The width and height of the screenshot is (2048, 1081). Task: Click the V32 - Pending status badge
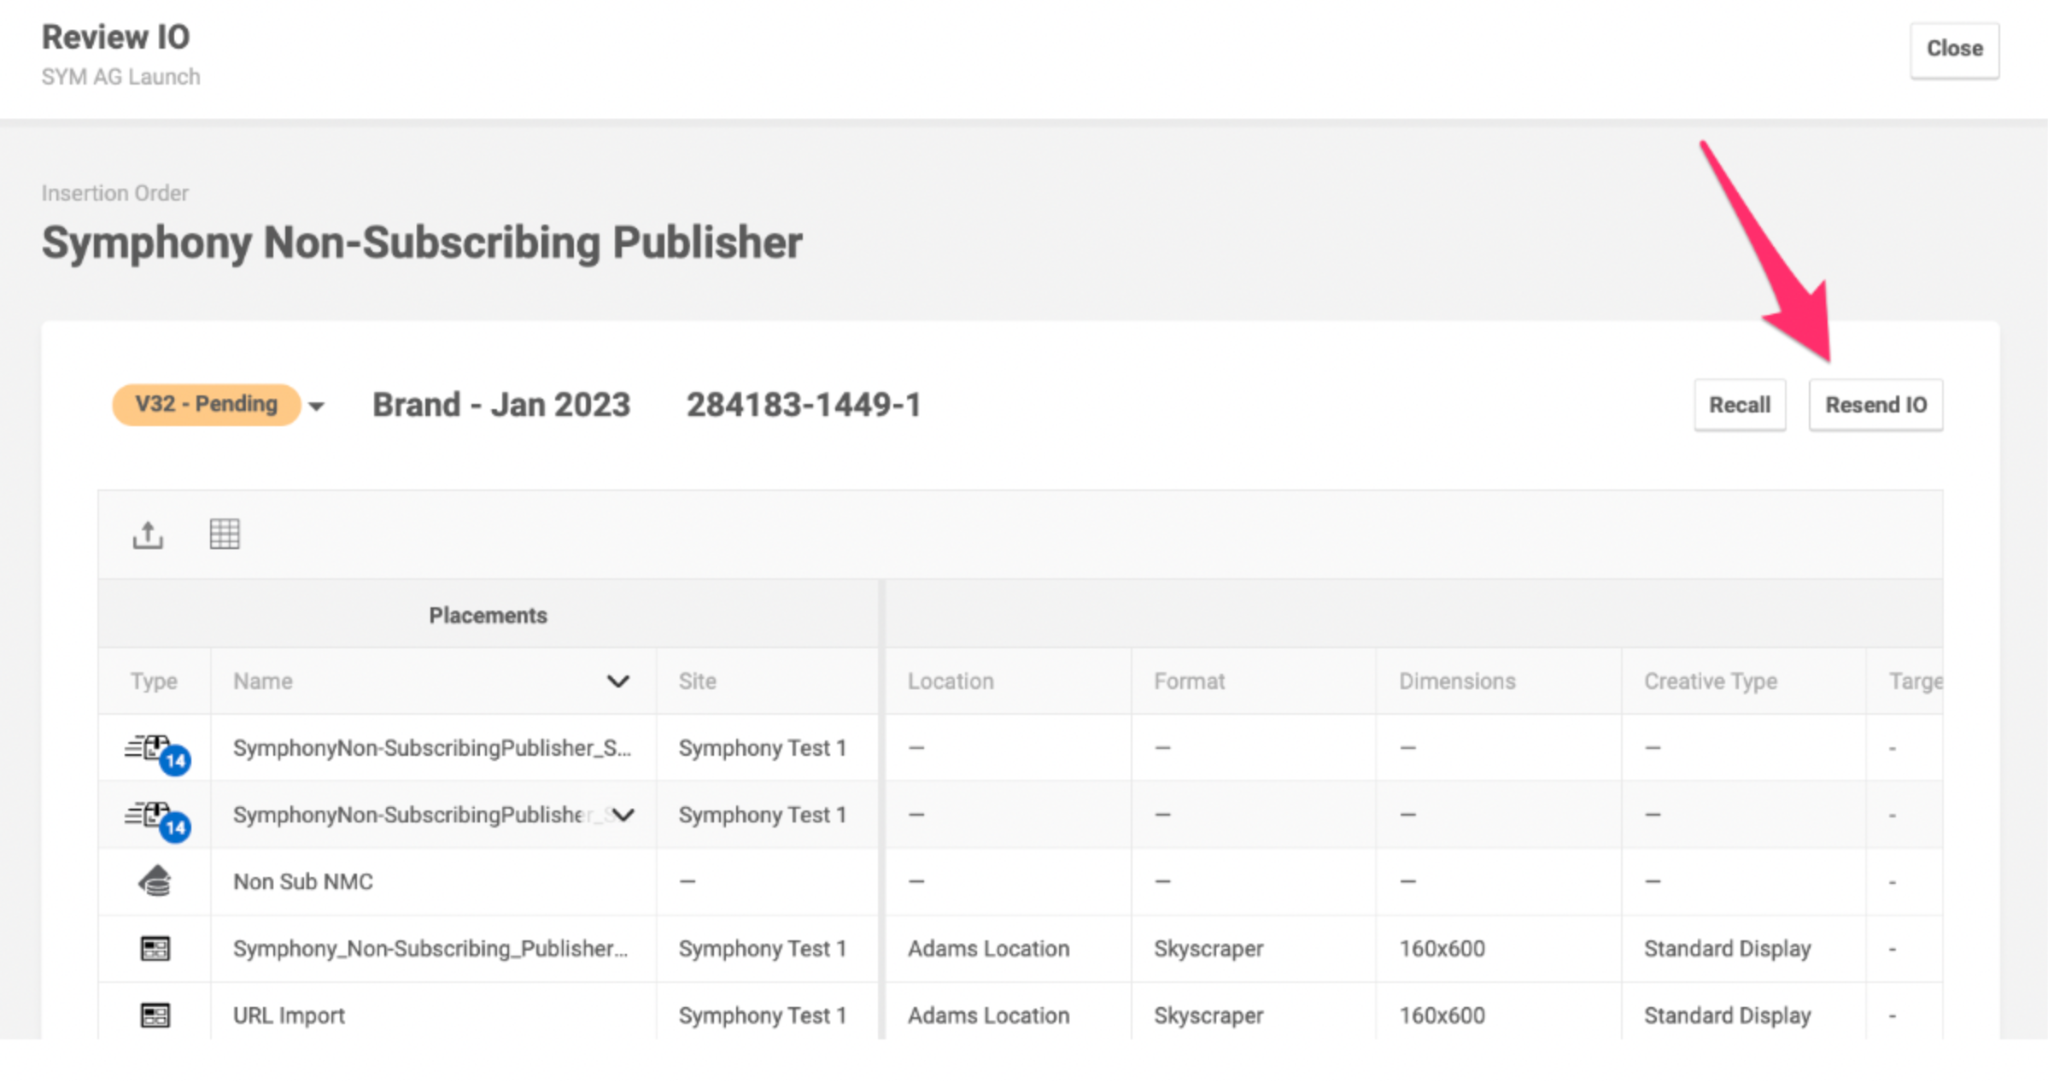(206, 404)
